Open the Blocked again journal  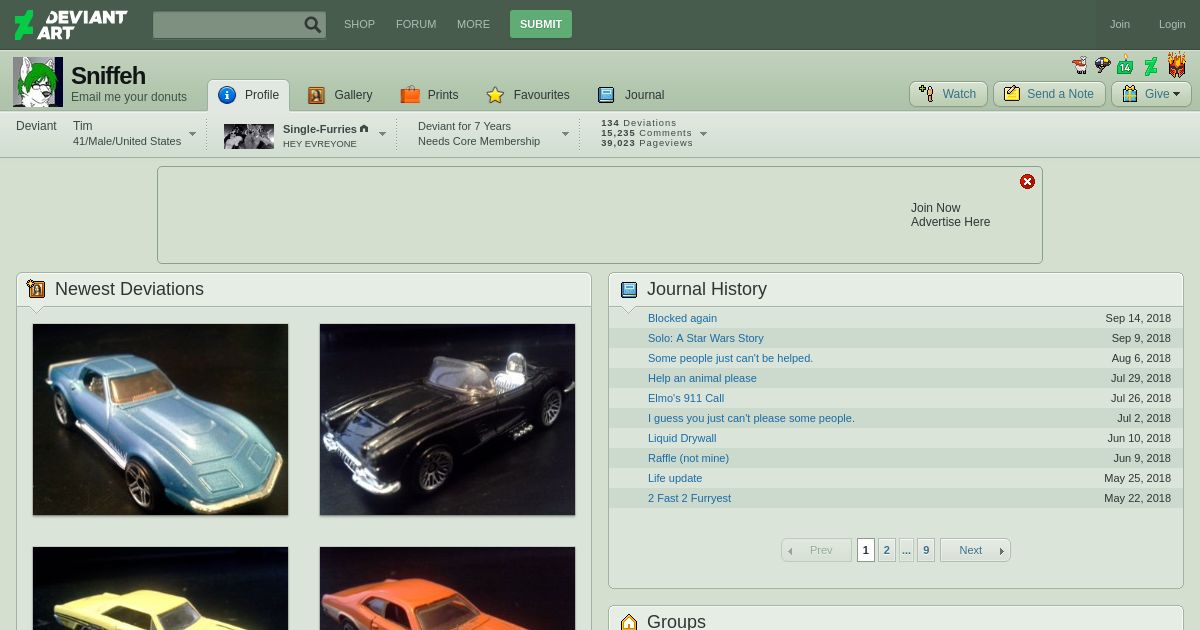click(682, 318)
